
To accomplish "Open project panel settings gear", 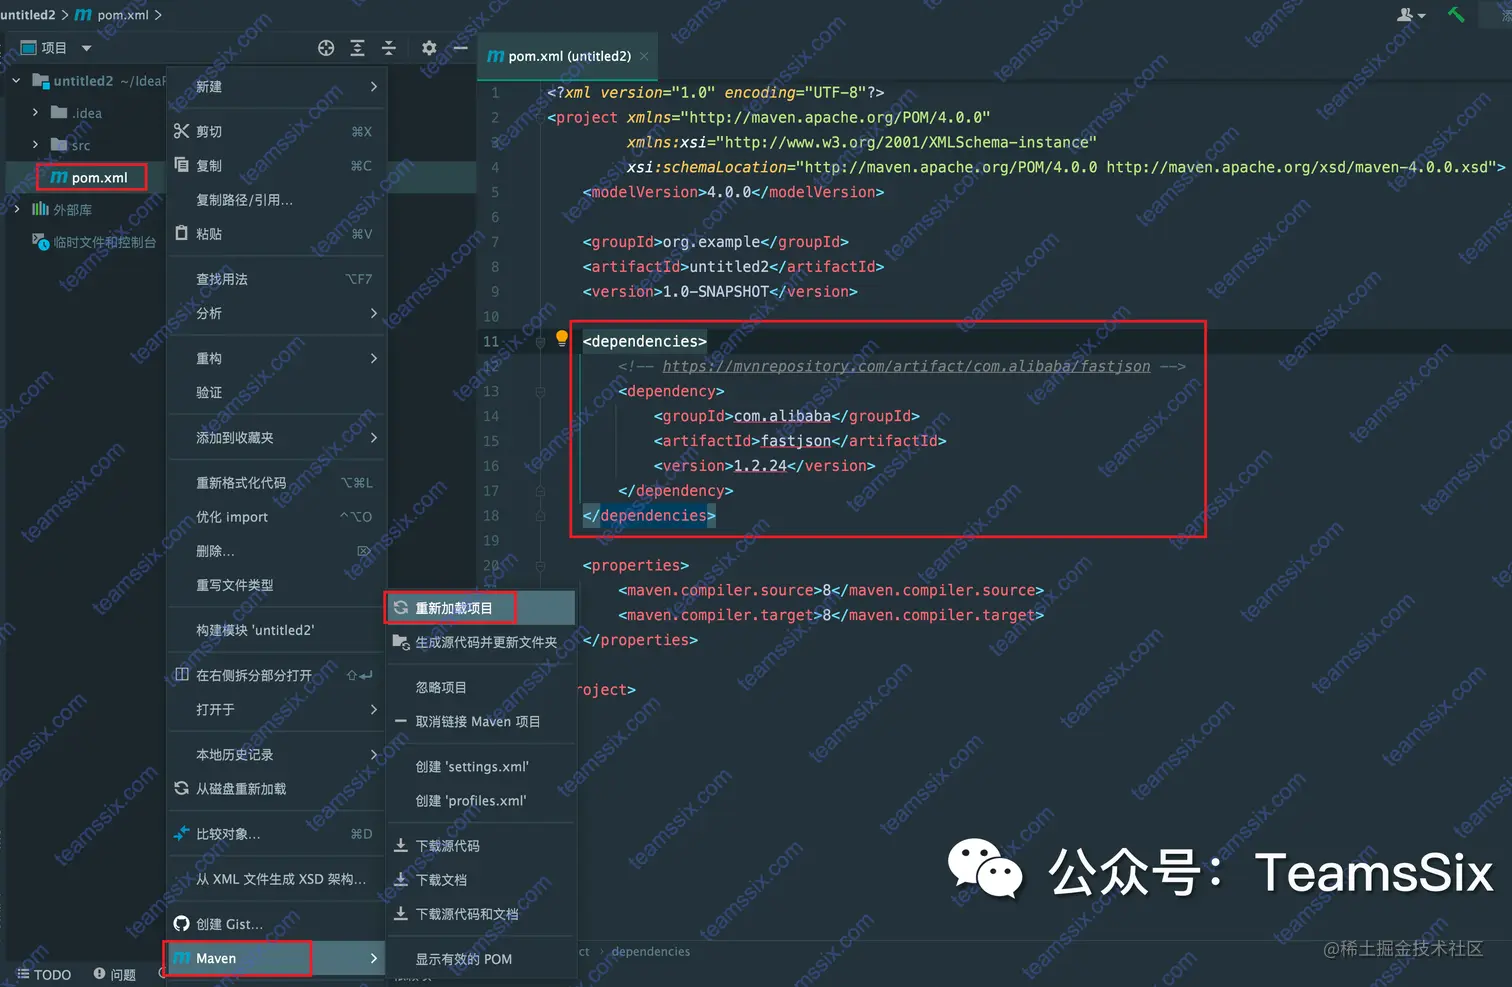I will point(429,48).
